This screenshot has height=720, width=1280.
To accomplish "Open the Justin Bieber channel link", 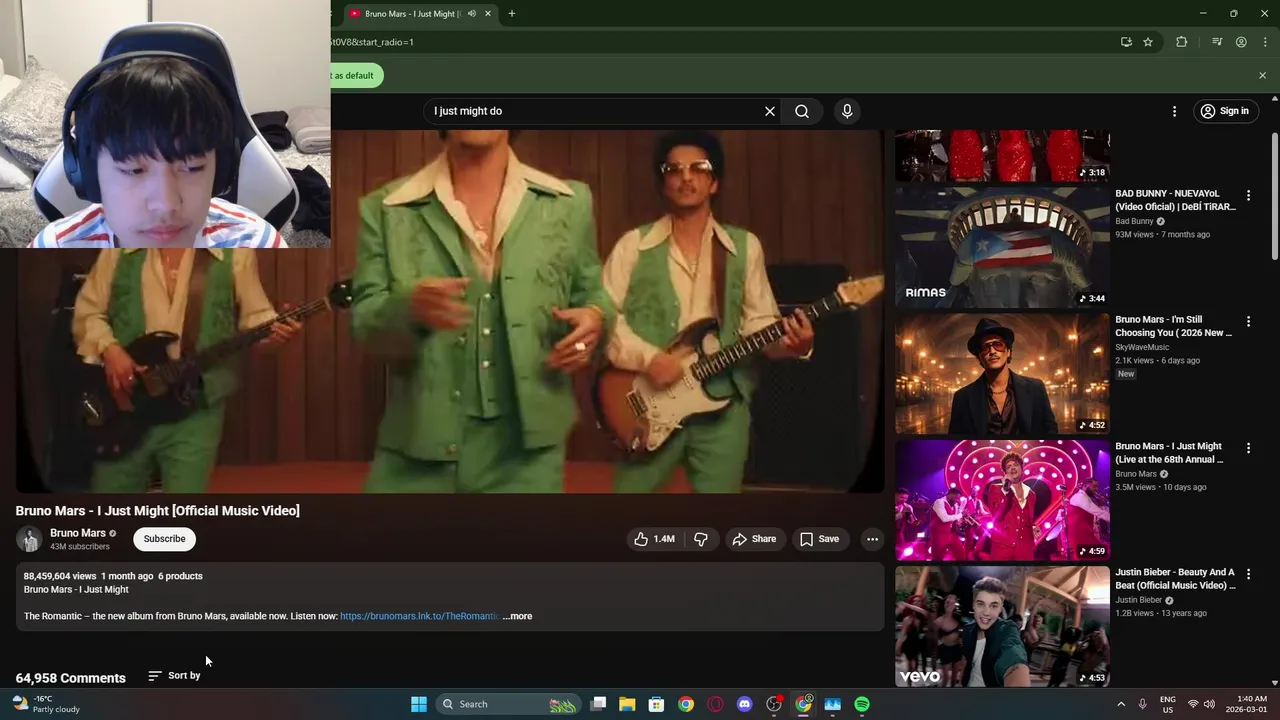I will 1138,600.
